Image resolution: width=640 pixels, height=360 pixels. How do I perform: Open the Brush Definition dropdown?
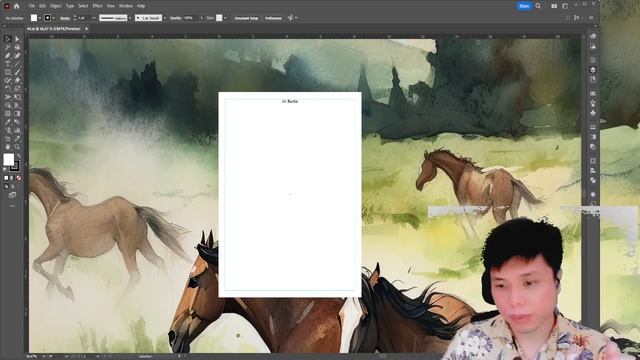click(164, 18)
